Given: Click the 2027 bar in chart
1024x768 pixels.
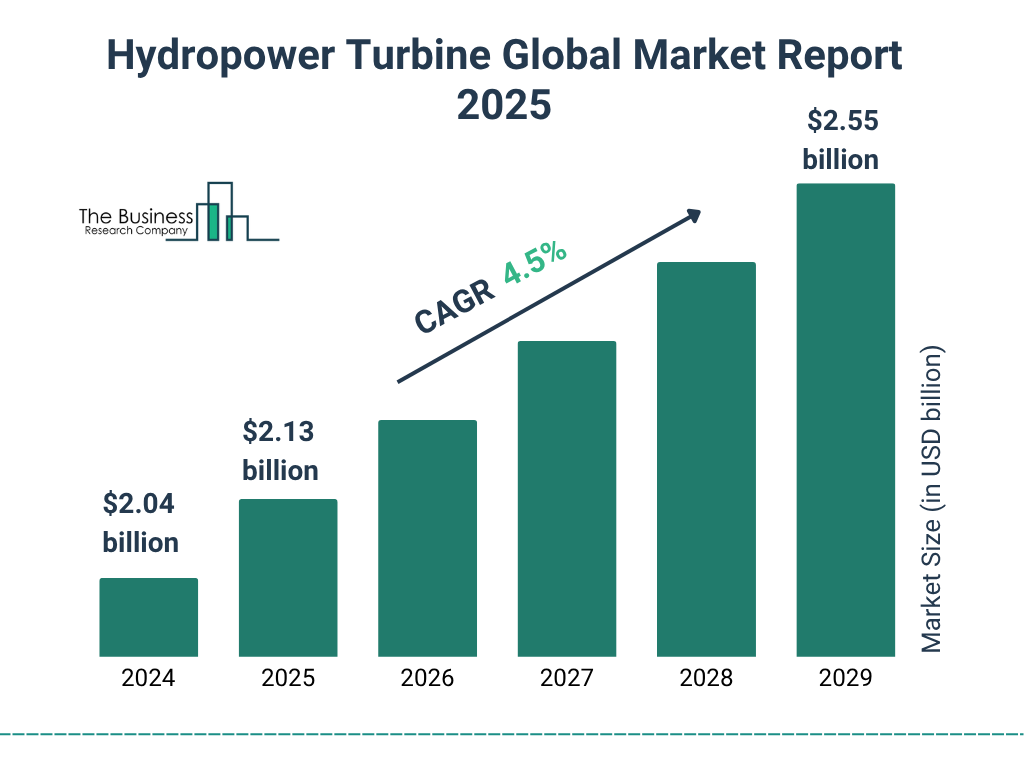Looking at the screenshot, I should [567, 498].
